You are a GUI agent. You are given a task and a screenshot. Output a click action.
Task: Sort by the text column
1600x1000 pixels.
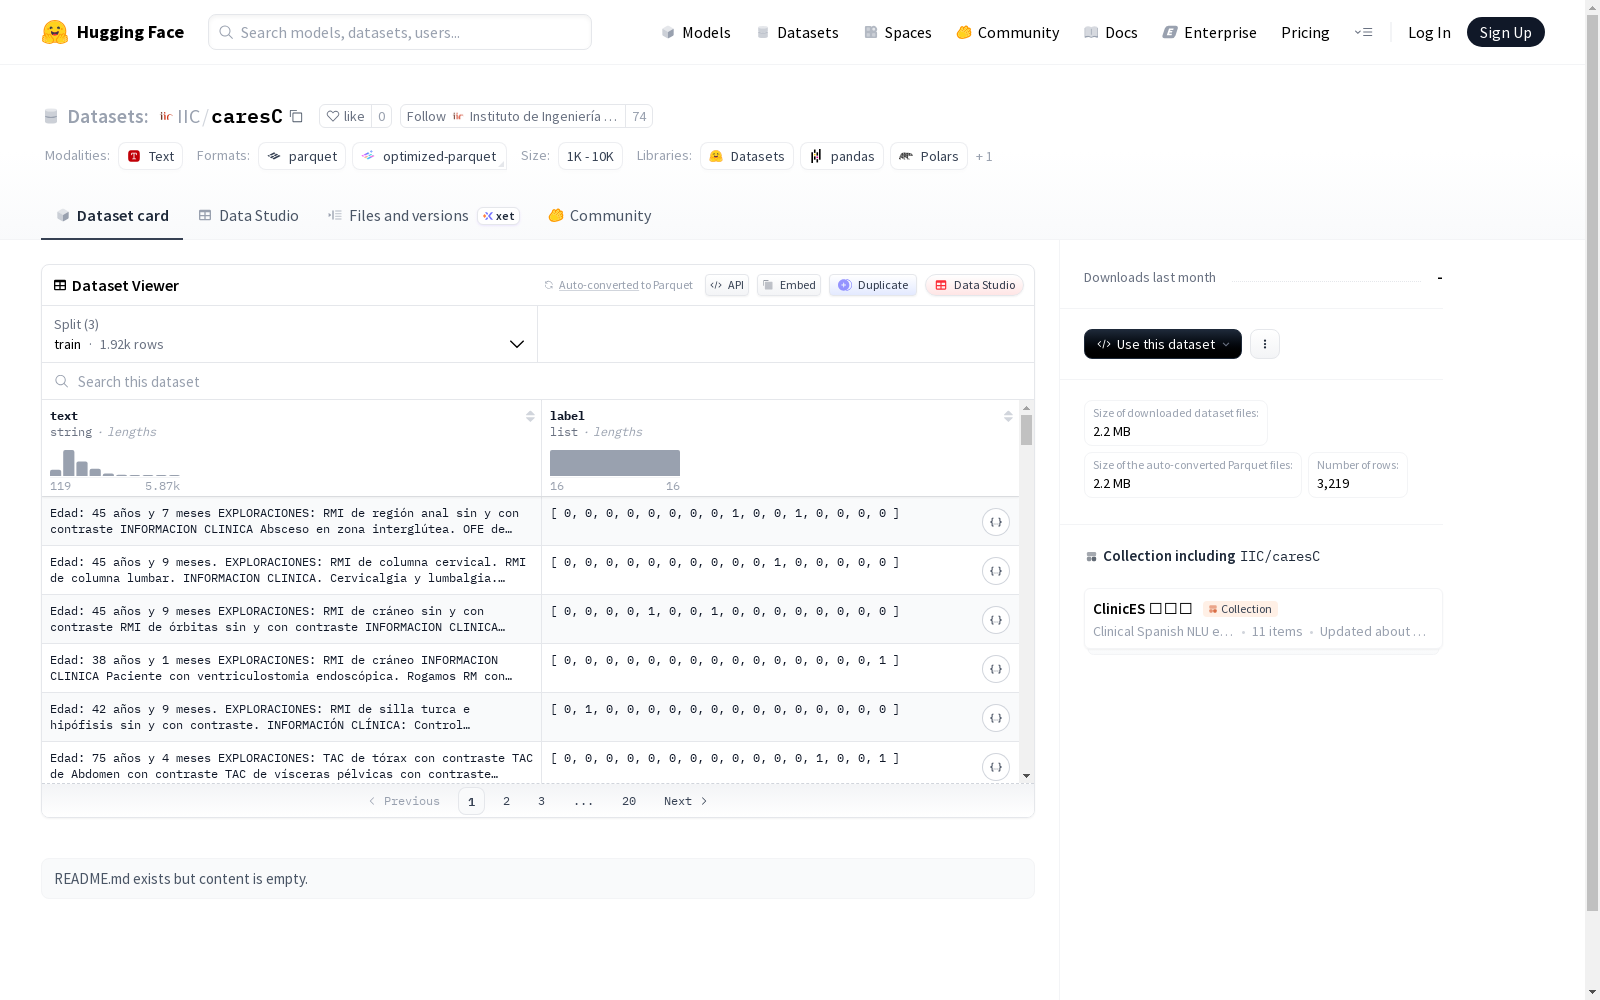point(530,416)
